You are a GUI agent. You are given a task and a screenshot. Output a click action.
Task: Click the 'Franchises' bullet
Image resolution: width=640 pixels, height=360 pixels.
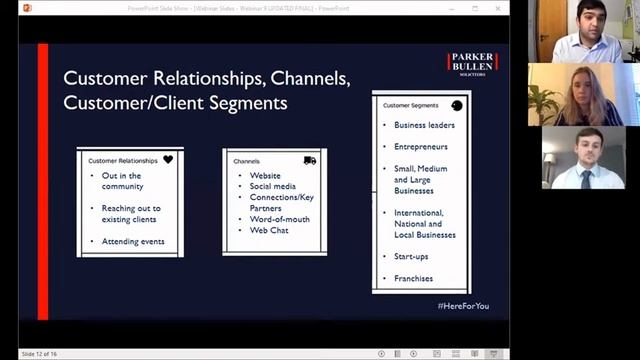[x=413, y=278]
